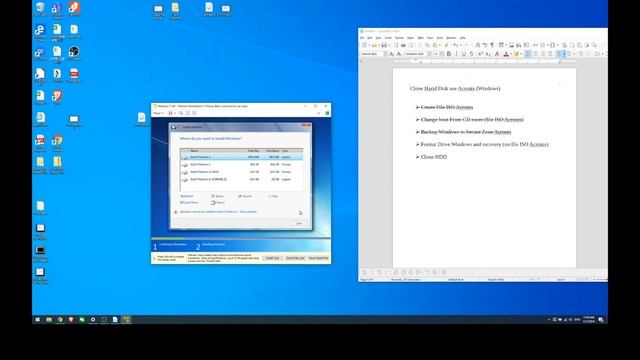
Task: Align text left in Writer
Action: coord(527,54)
